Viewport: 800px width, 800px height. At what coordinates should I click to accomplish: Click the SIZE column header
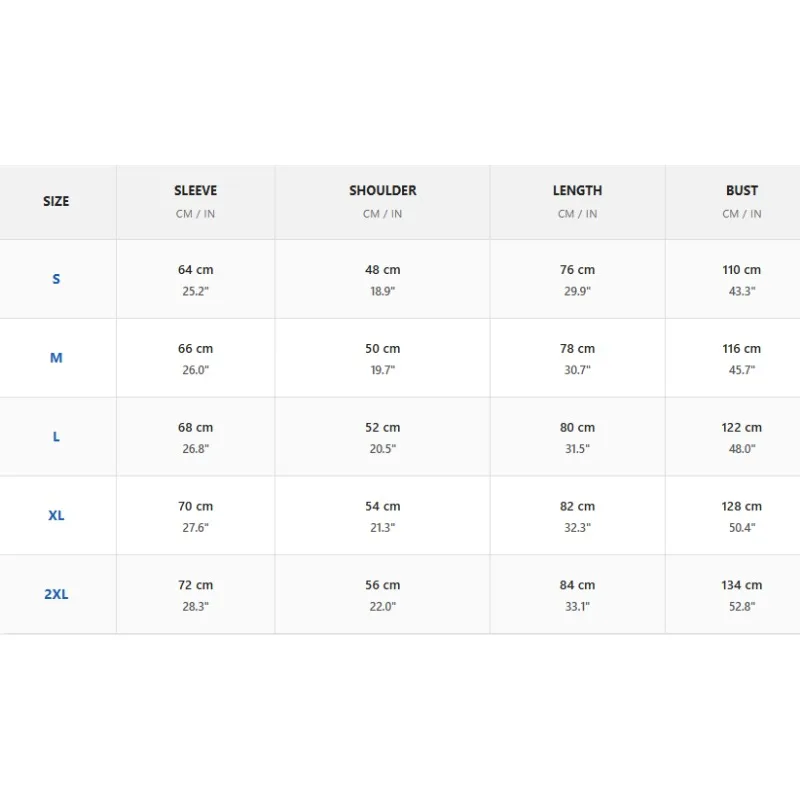click(56, 201)
